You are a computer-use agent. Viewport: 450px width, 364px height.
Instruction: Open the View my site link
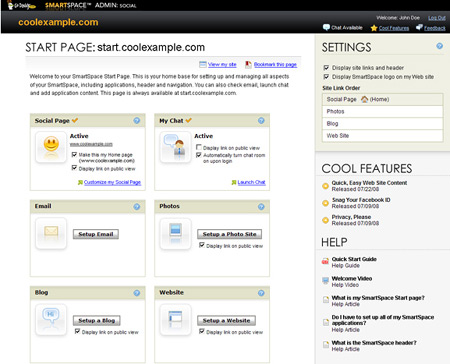coord(222,64)
